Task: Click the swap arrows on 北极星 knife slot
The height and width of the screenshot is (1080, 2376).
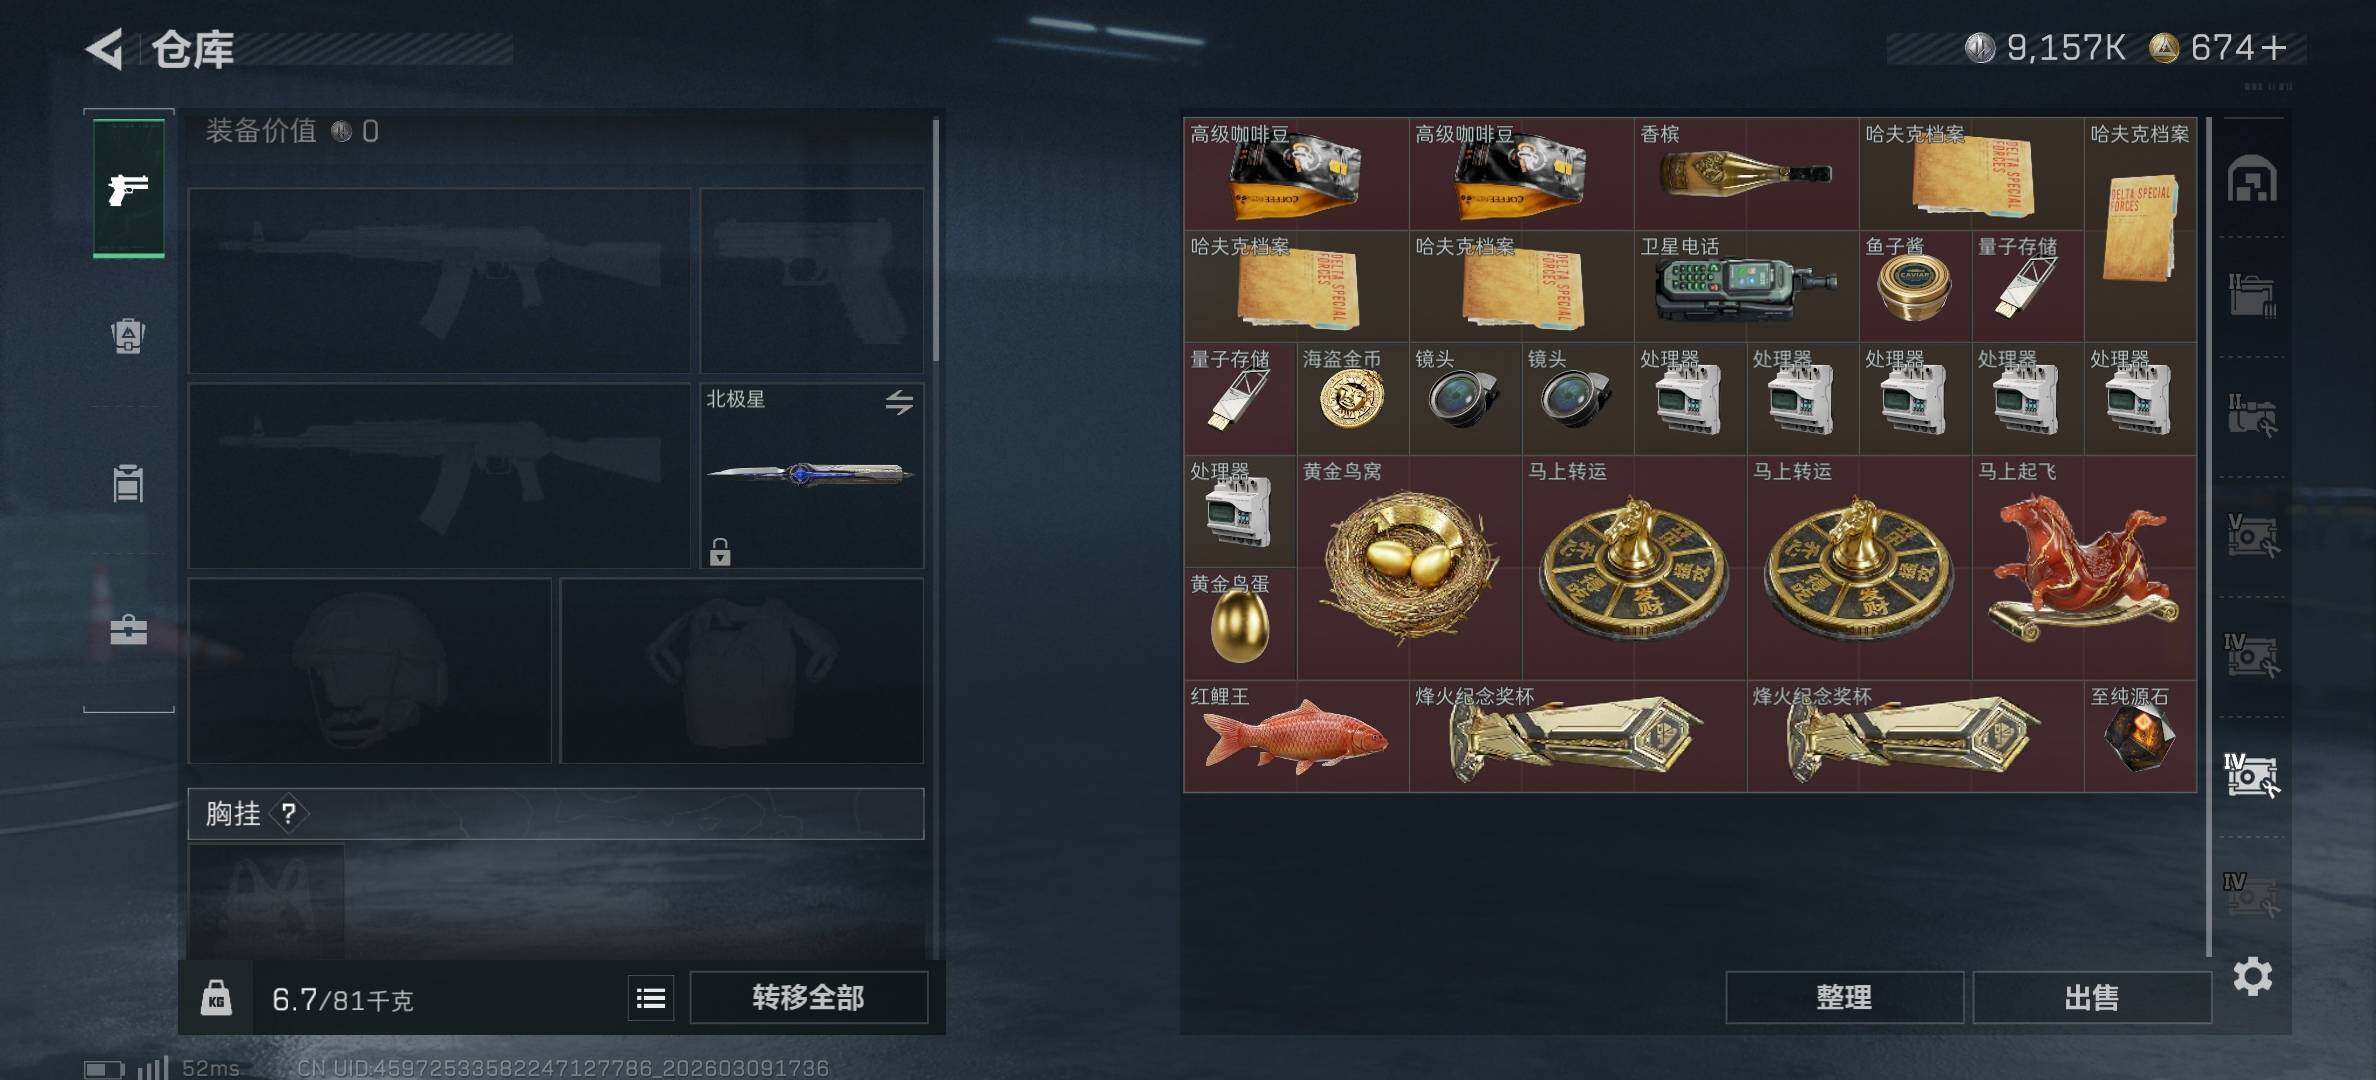Action: point(899,402)
